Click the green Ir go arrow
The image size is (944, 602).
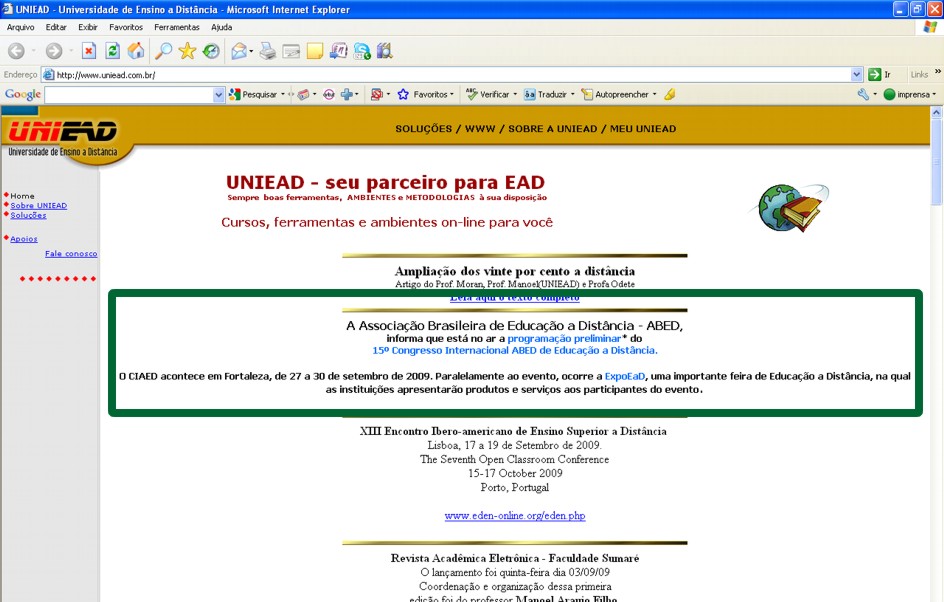point(874,75)
